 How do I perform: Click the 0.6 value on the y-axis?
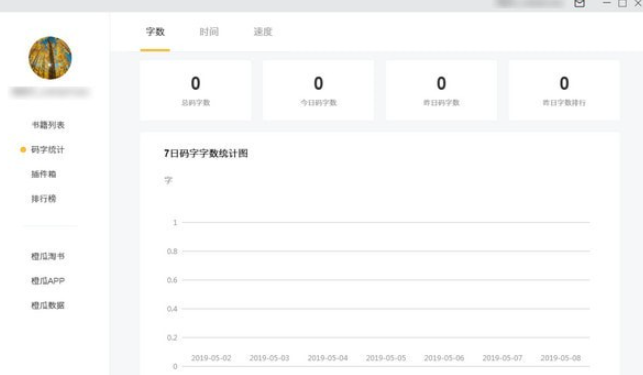coord(172,280)
